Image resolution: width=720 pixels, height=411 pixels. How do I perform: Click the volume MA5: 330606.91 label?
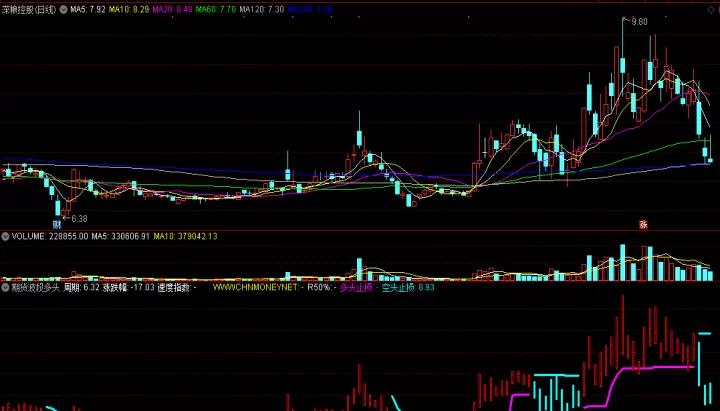click(121, 236)
